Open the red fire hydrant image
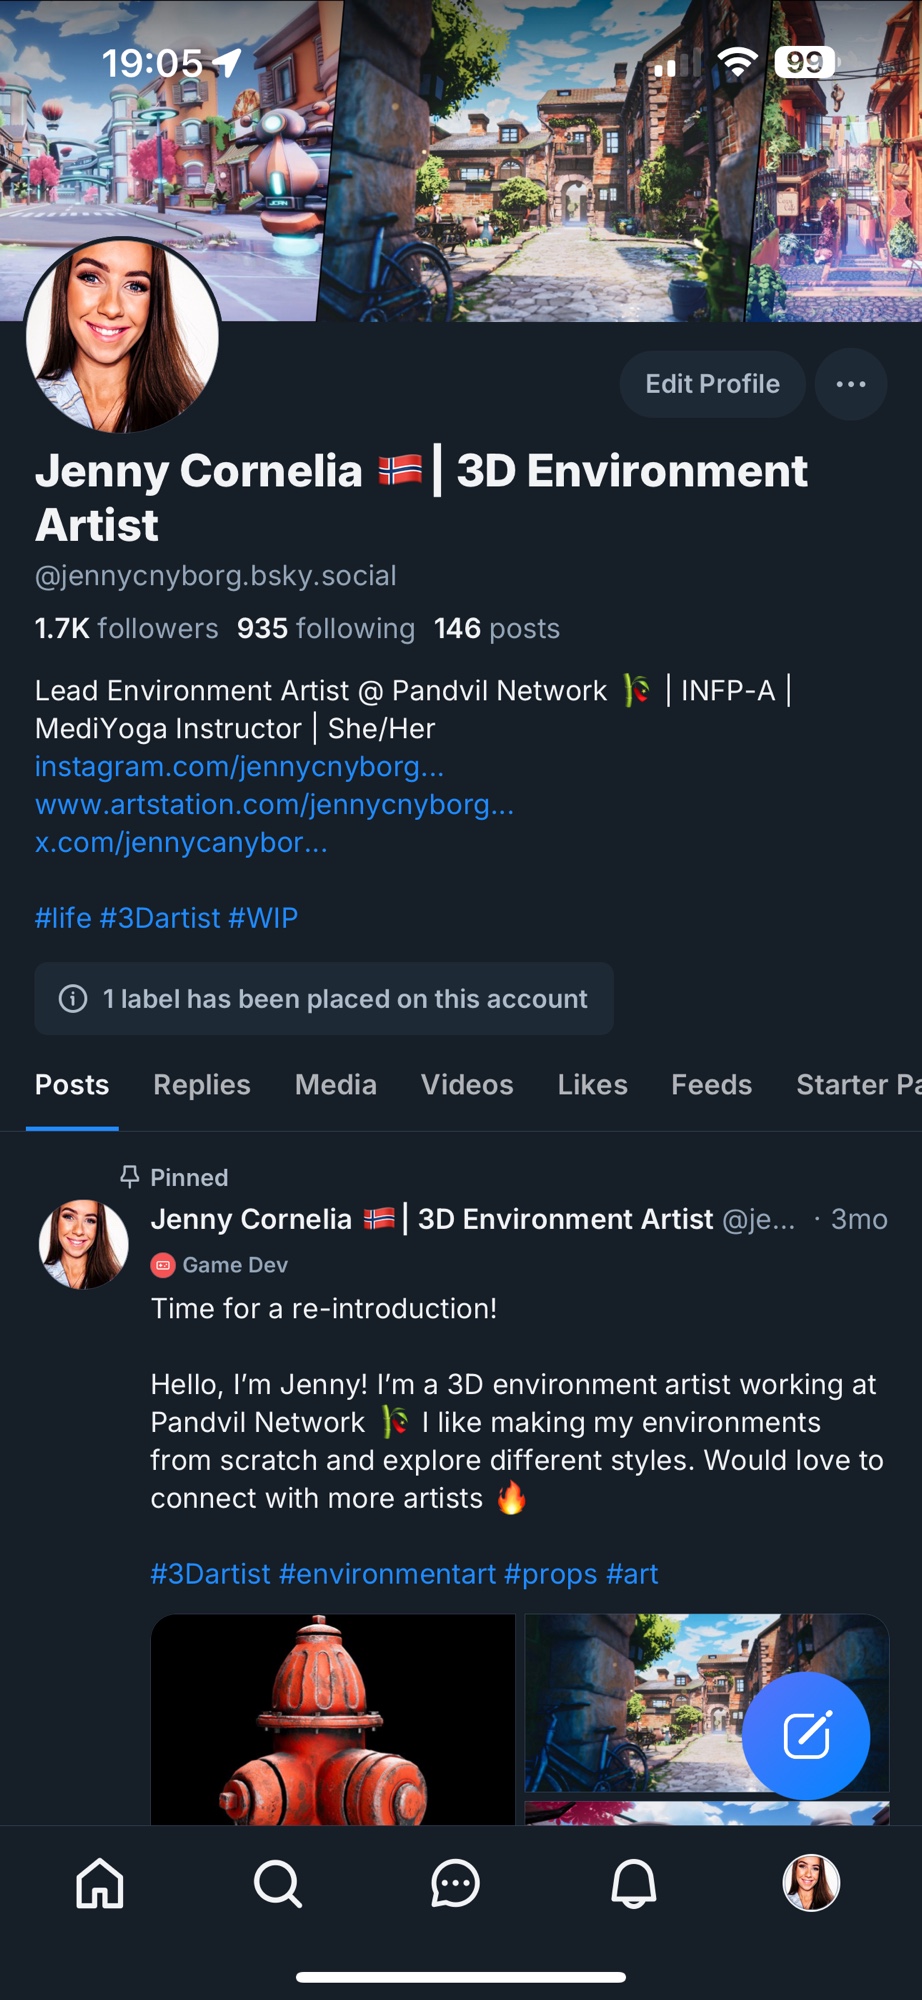The image size is (922, 2000). coord(333,1720)
